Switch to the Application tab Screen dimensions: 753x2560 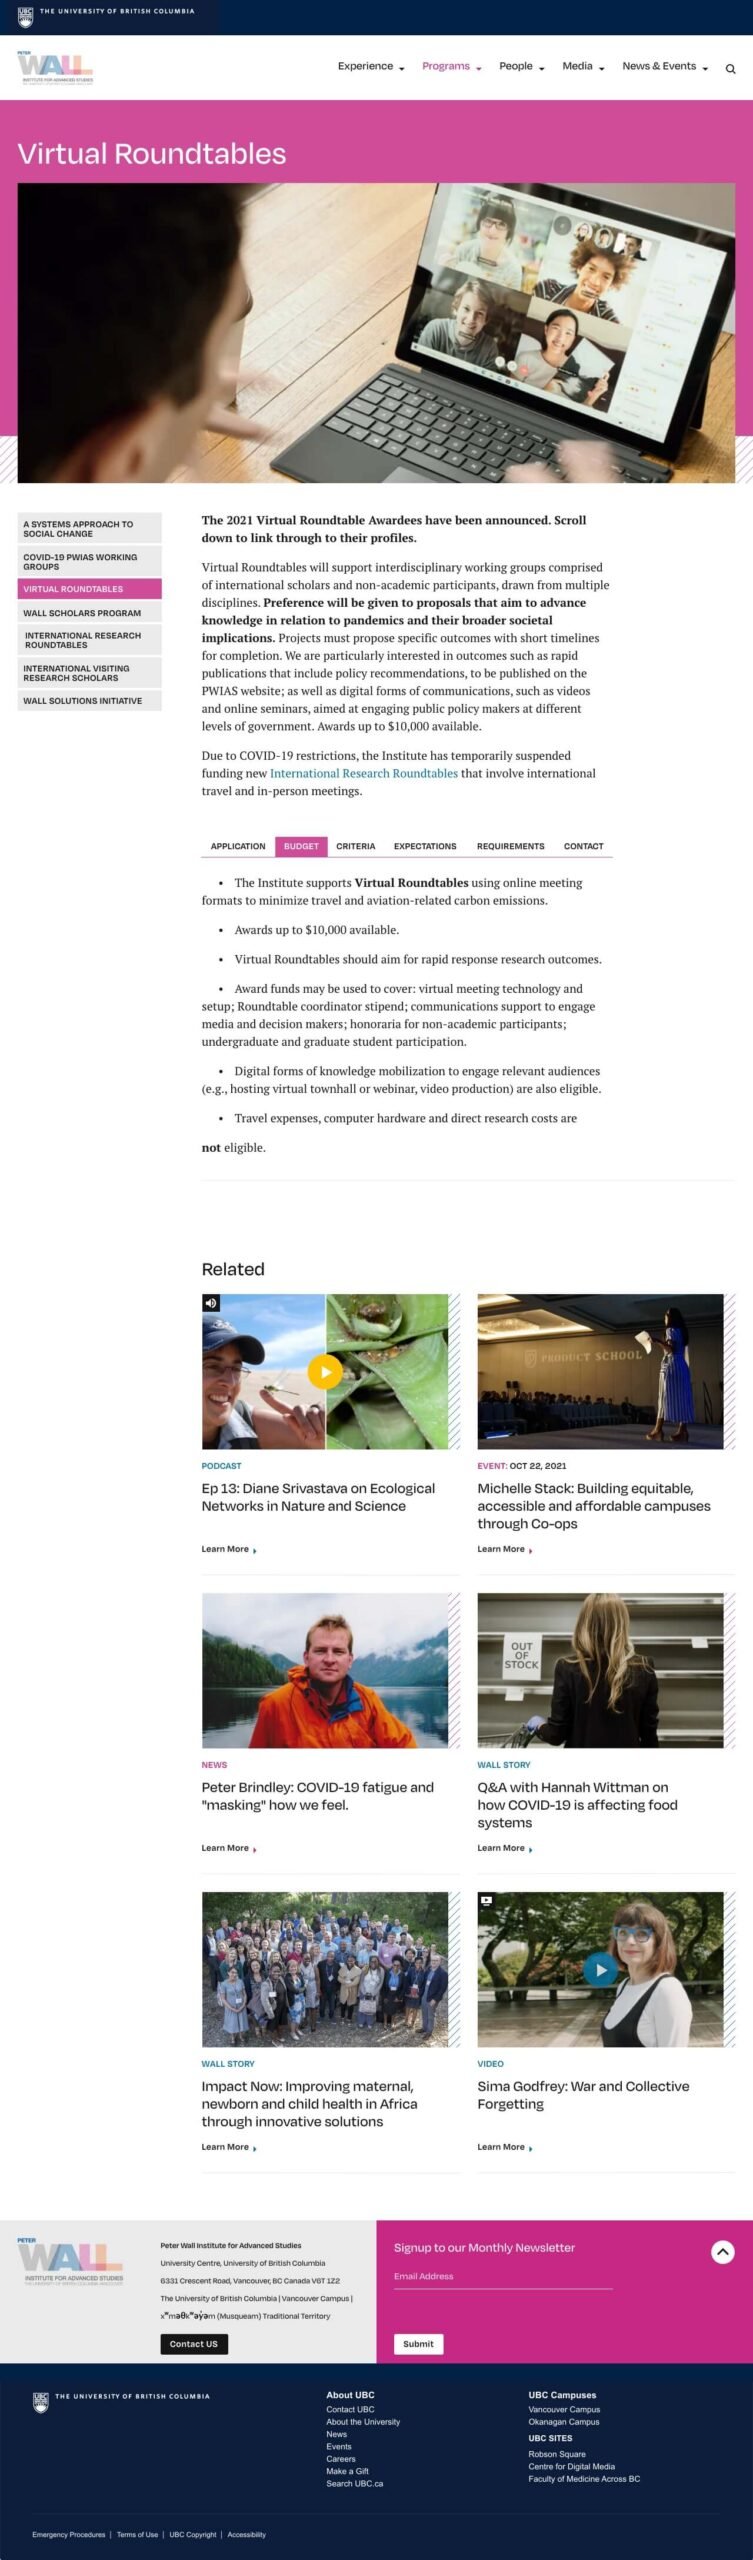238,846
